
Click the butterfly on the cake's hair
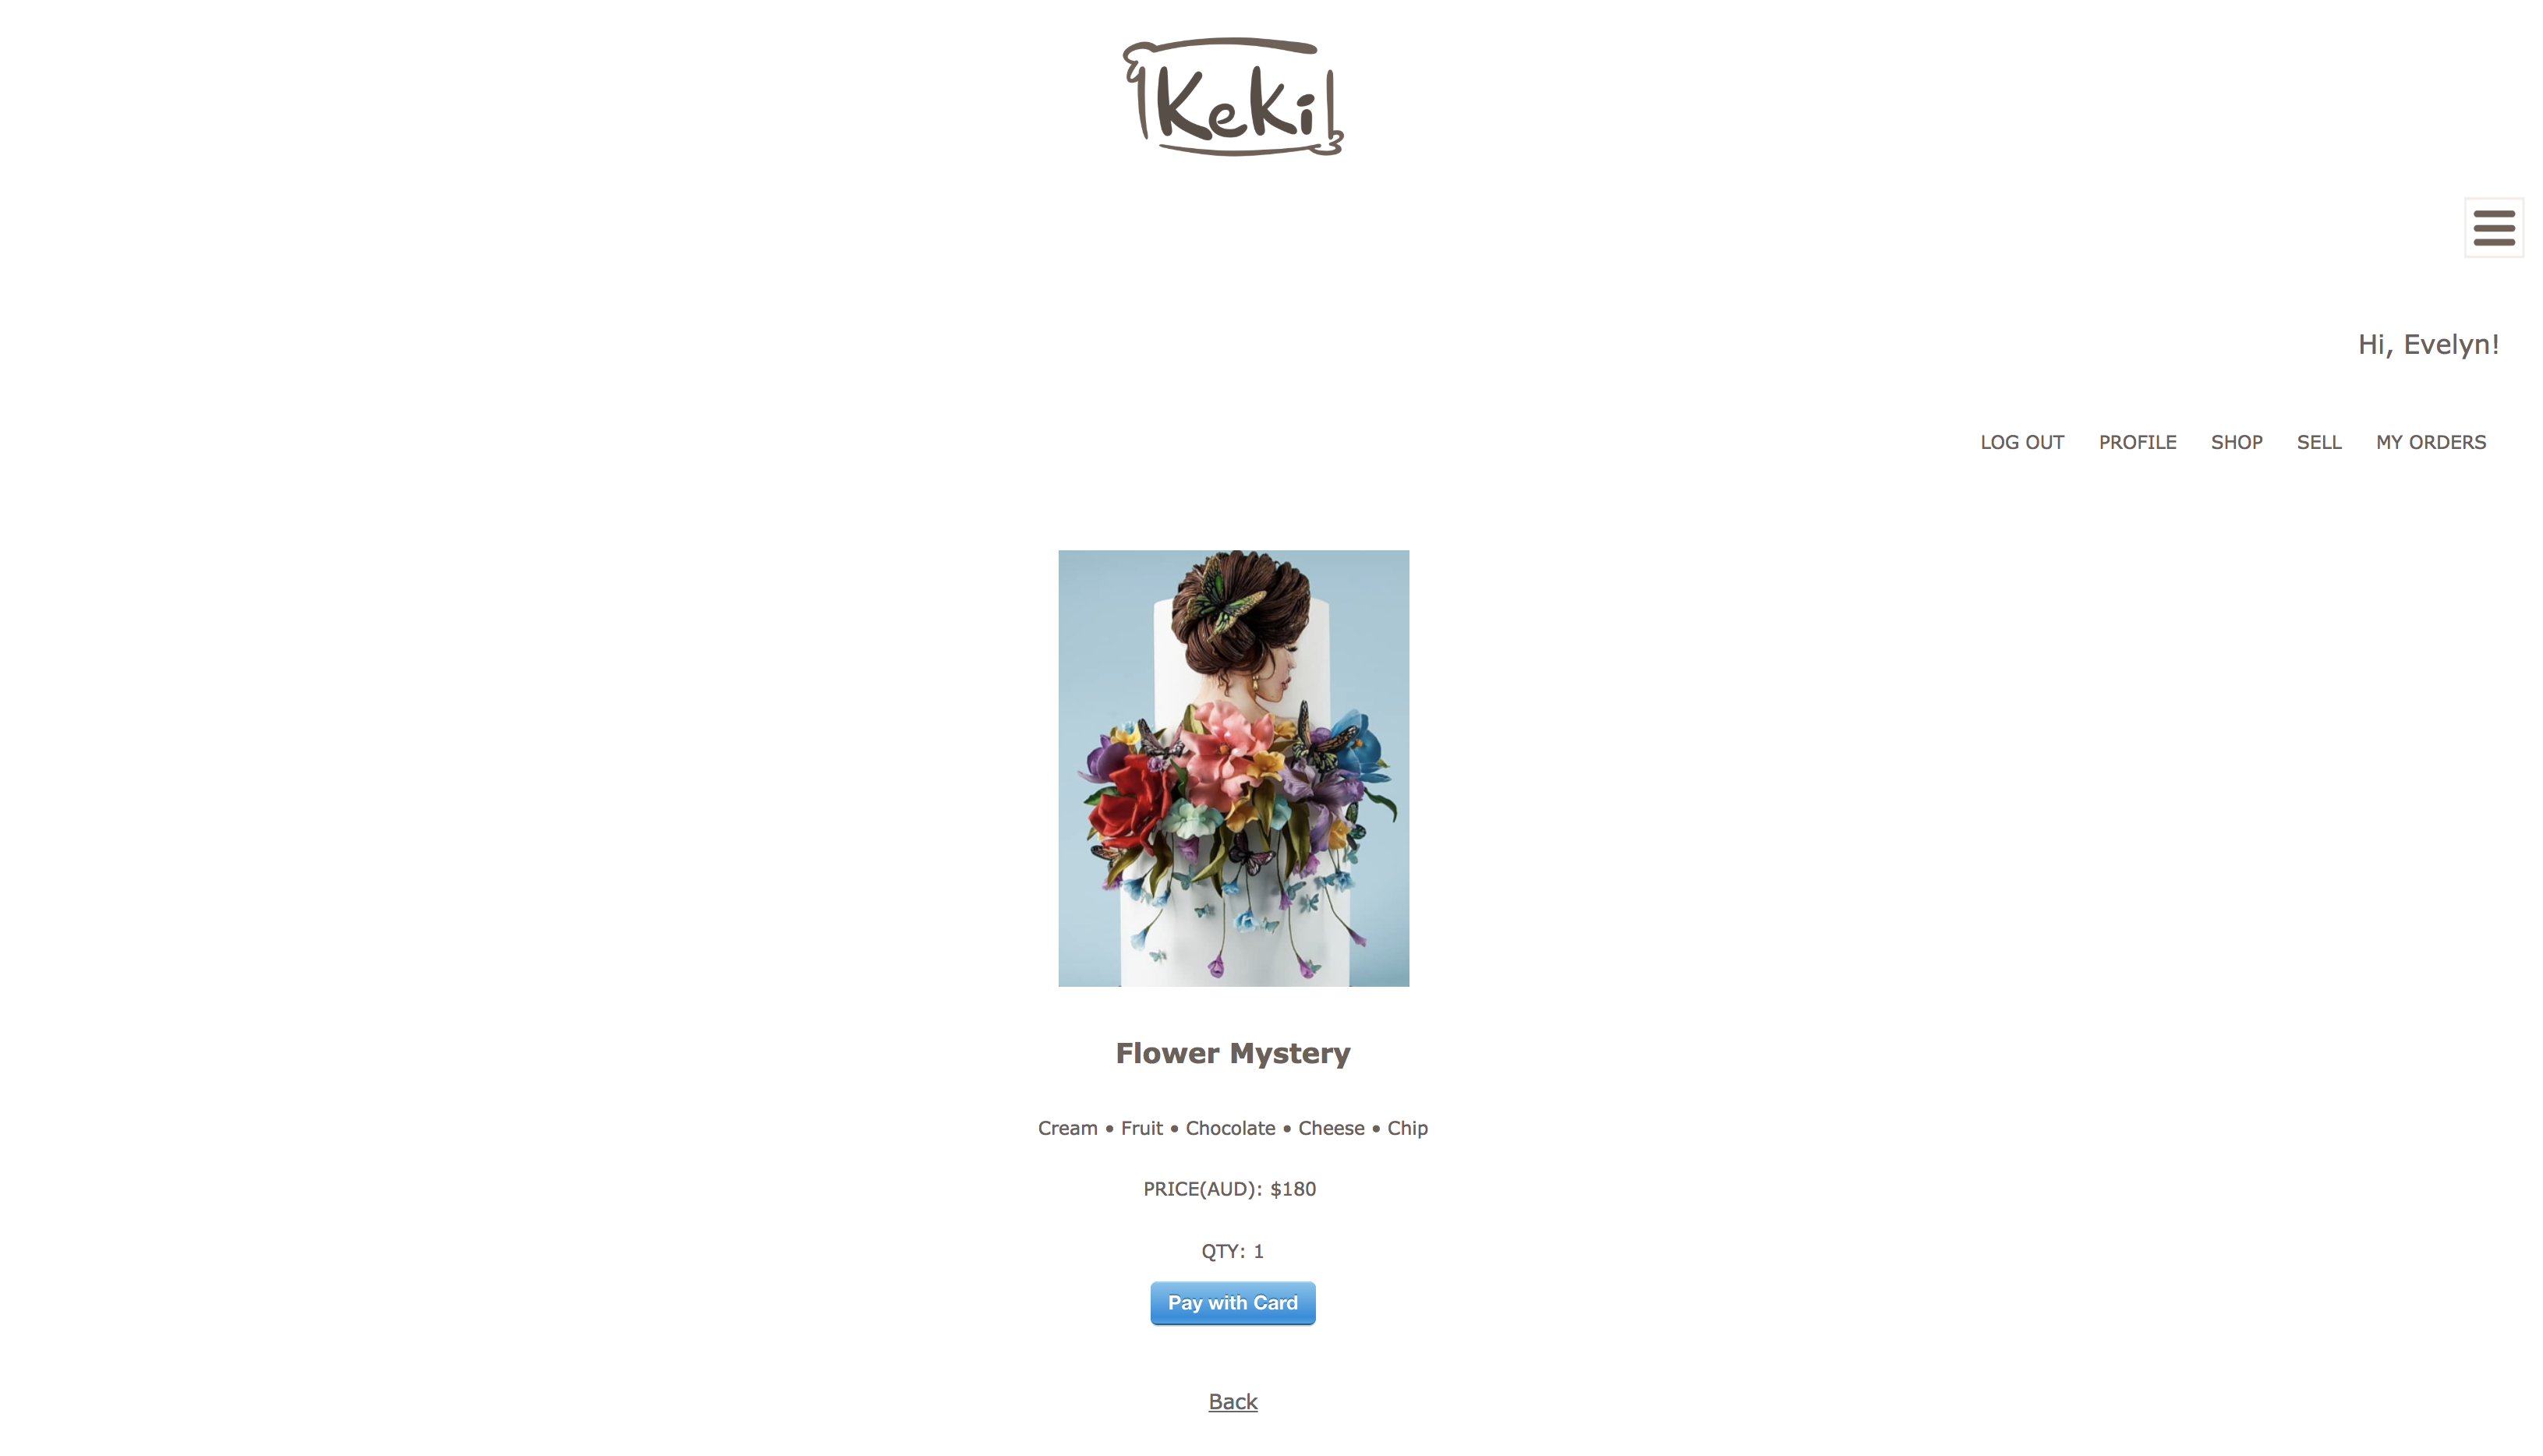pos(1226,601)
